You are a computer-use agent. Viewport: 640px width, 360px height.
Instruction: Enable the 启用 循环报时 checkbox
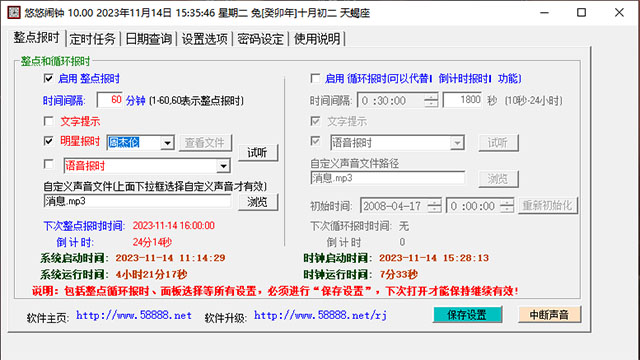[x=315, y=78]
